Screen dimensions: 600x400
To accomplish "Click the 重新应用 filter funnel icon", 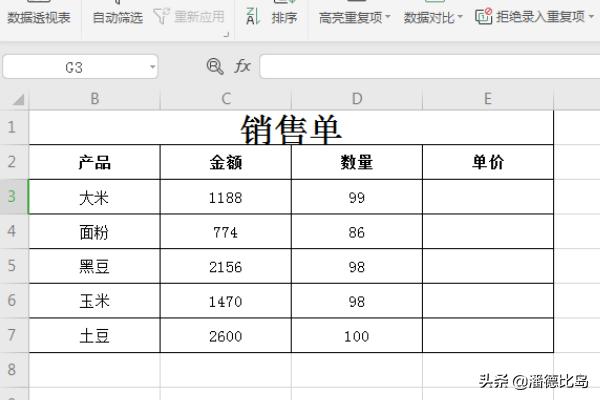I will [x=162, y=16].
